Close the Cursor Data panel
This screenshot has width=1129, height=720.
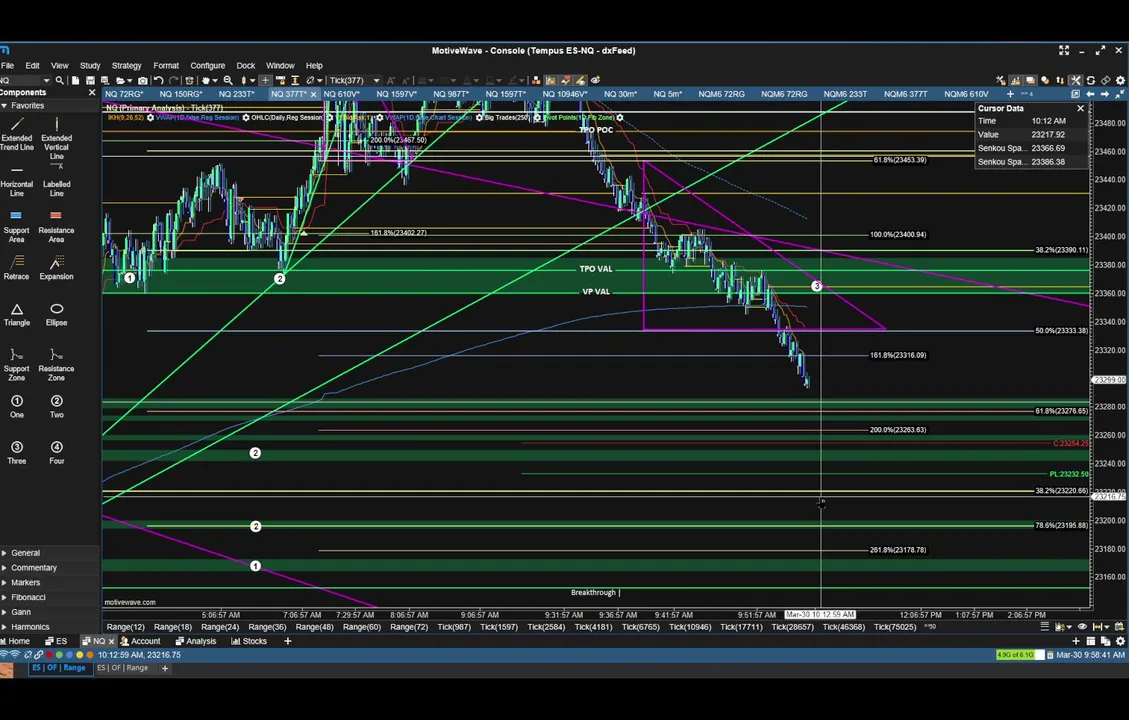click(x=1080, y=108)
